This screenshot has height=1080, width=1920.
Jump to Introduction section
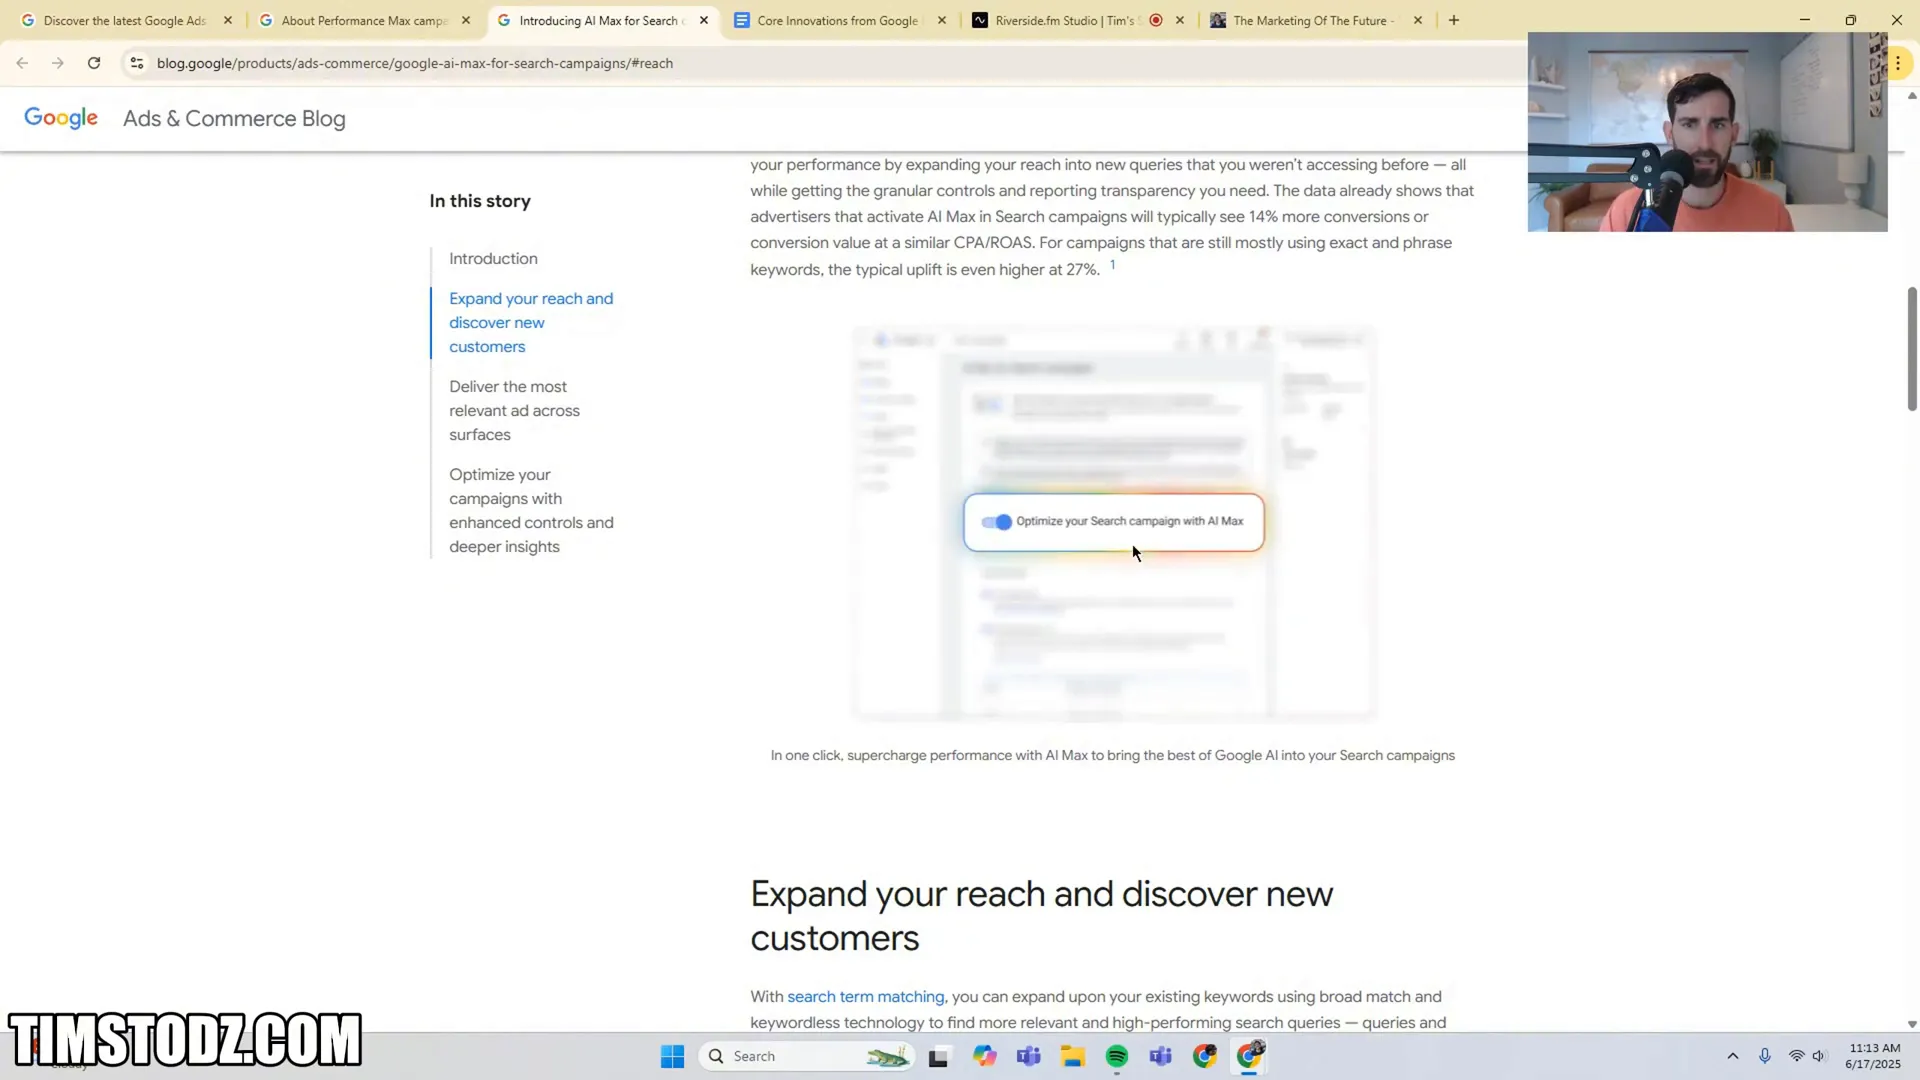point(493,258)
